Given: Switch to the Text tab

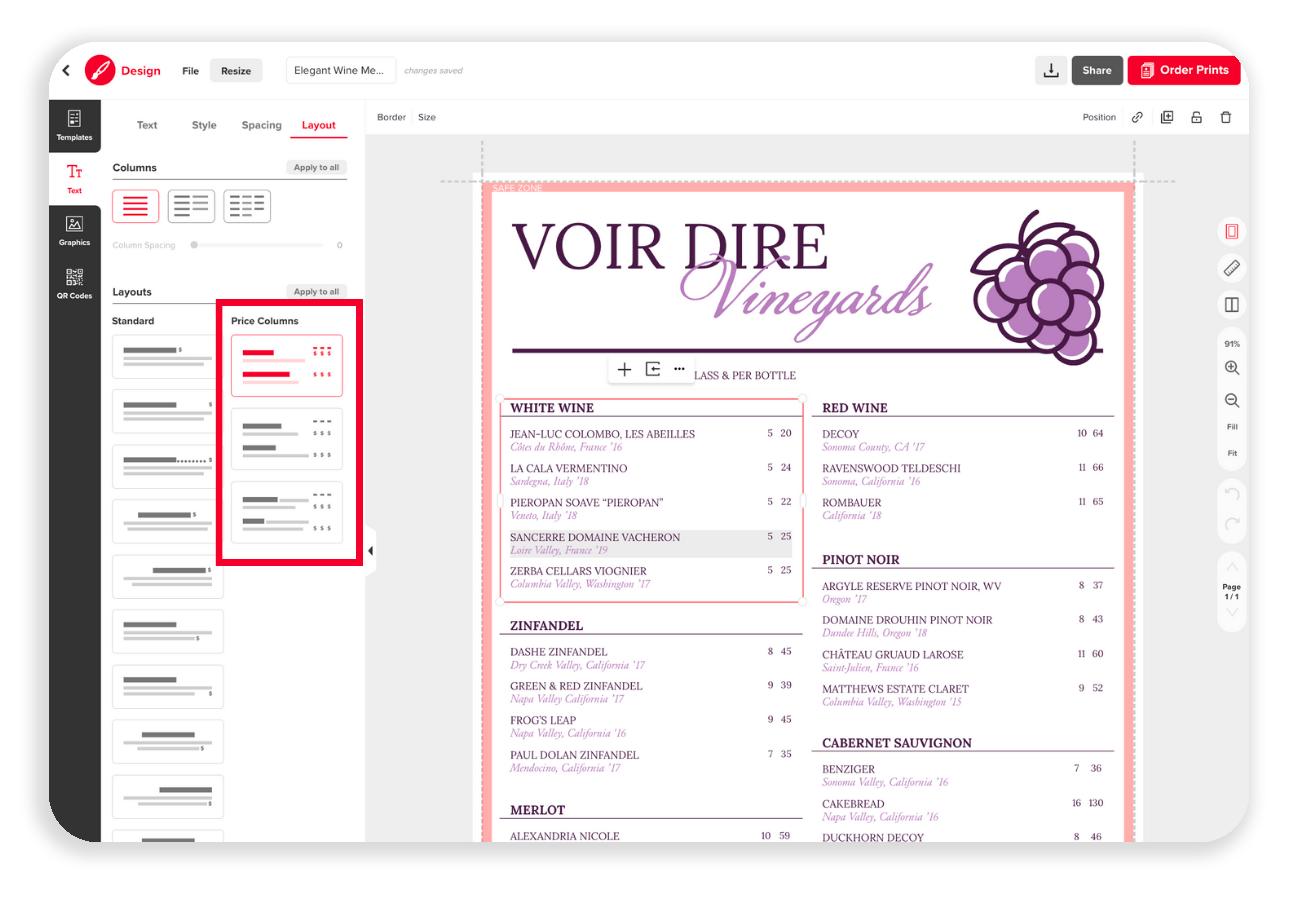Looking at the screenshot, I should pyautogui.click(x=147, y=125).
